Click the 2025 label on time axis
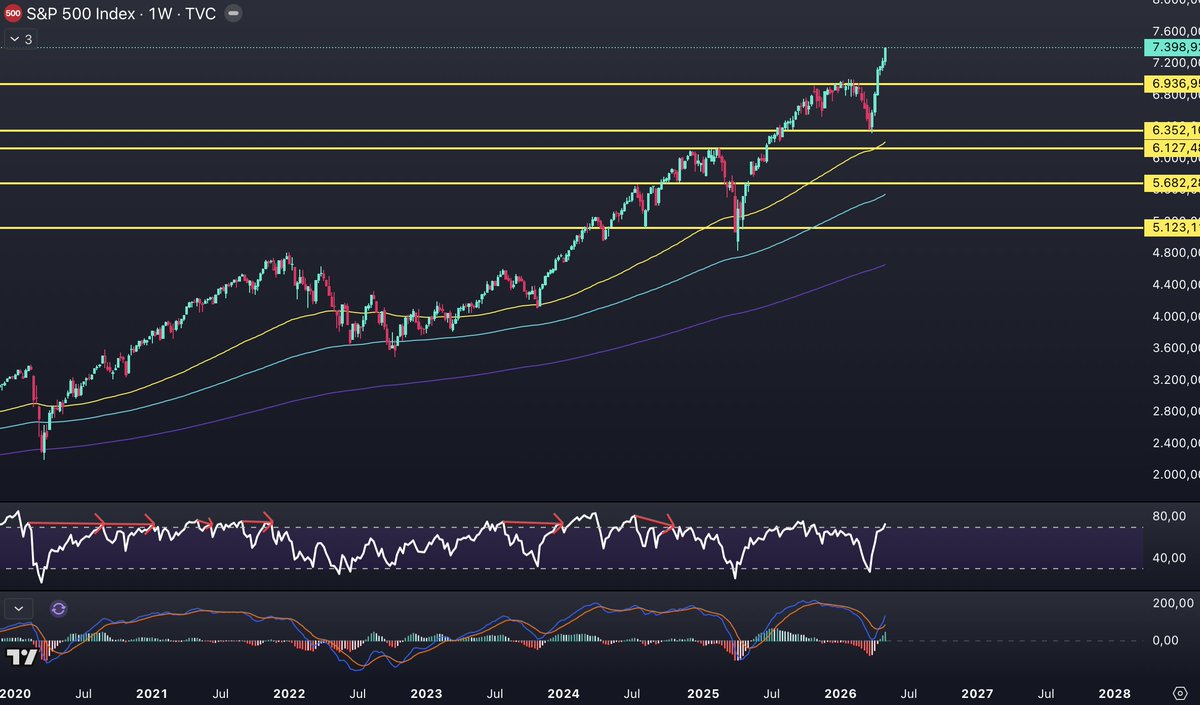1200x705 pixels. [702, 693]
